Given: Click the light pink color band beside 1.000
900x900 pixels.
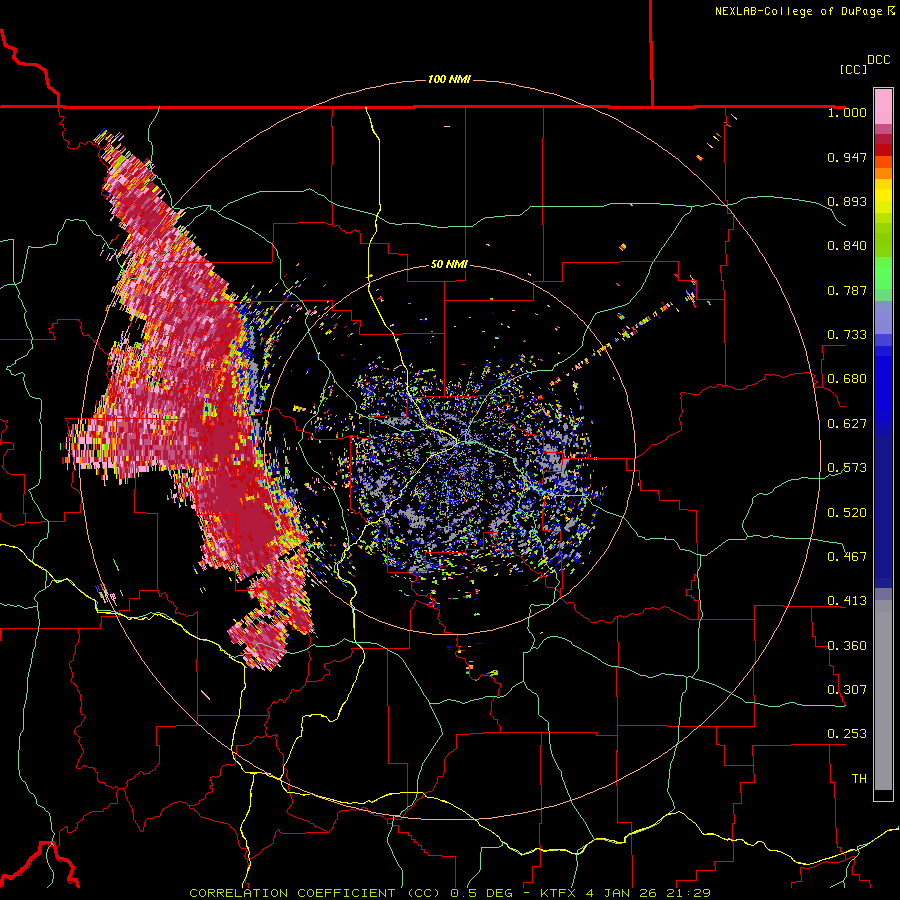Looking at the screenshot, I should click(883, 107).
